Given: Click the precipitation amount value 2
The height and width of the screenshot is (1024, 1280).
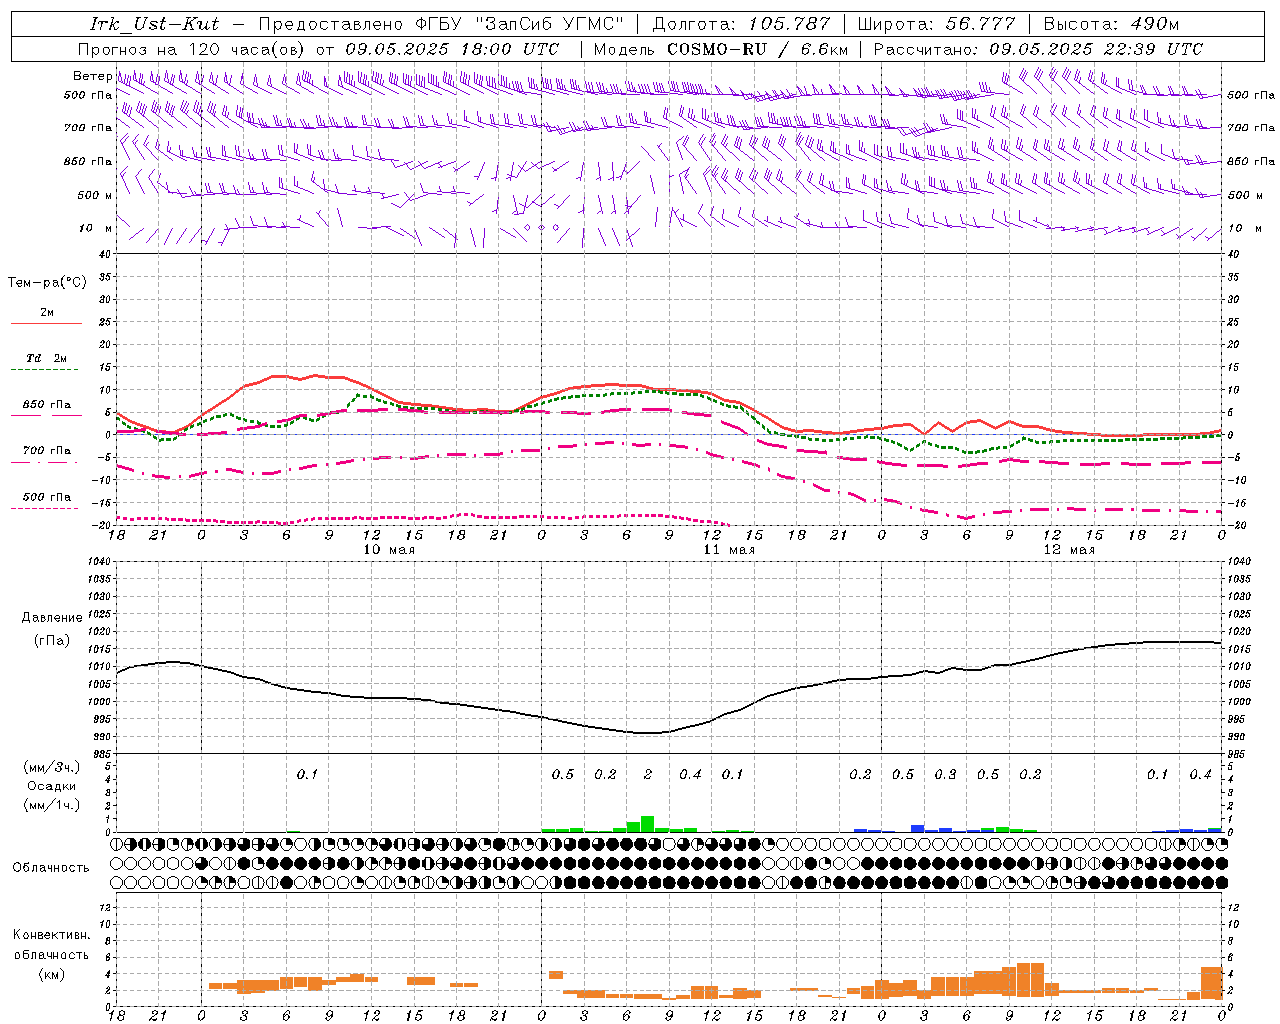Looking at the screenshot, I should (648, 775).
